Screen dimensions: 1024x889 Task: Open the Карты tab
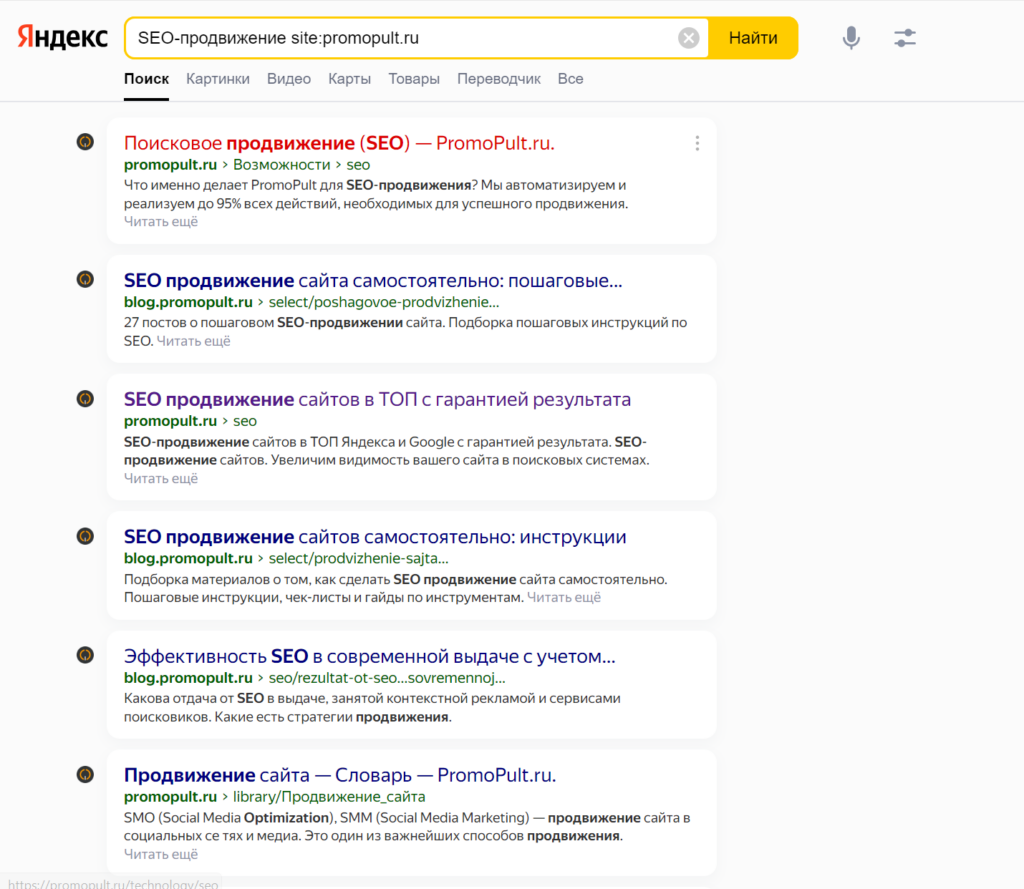coord(349,79)
